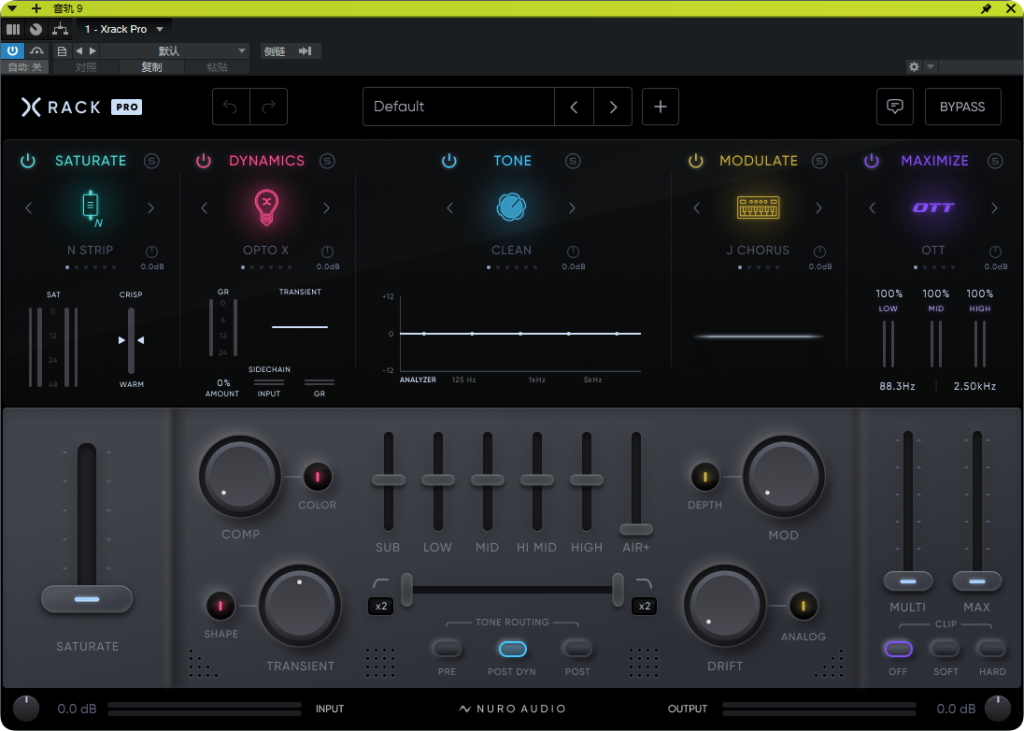The image size is (1024, 731).
Task: Set clip mode to HARD
Action: [991, 649]
